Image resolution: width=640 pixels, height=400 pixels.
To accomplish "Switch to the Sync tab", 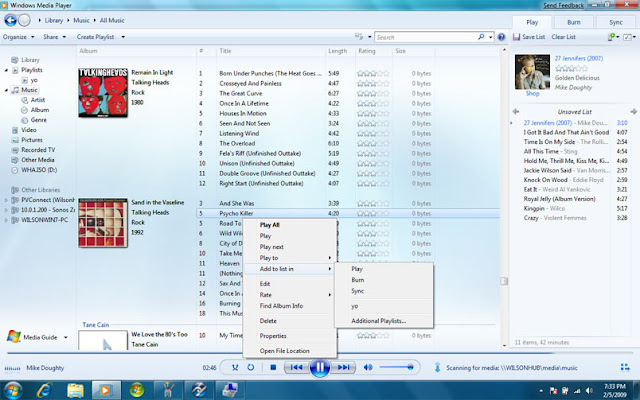I will (616, 22).
